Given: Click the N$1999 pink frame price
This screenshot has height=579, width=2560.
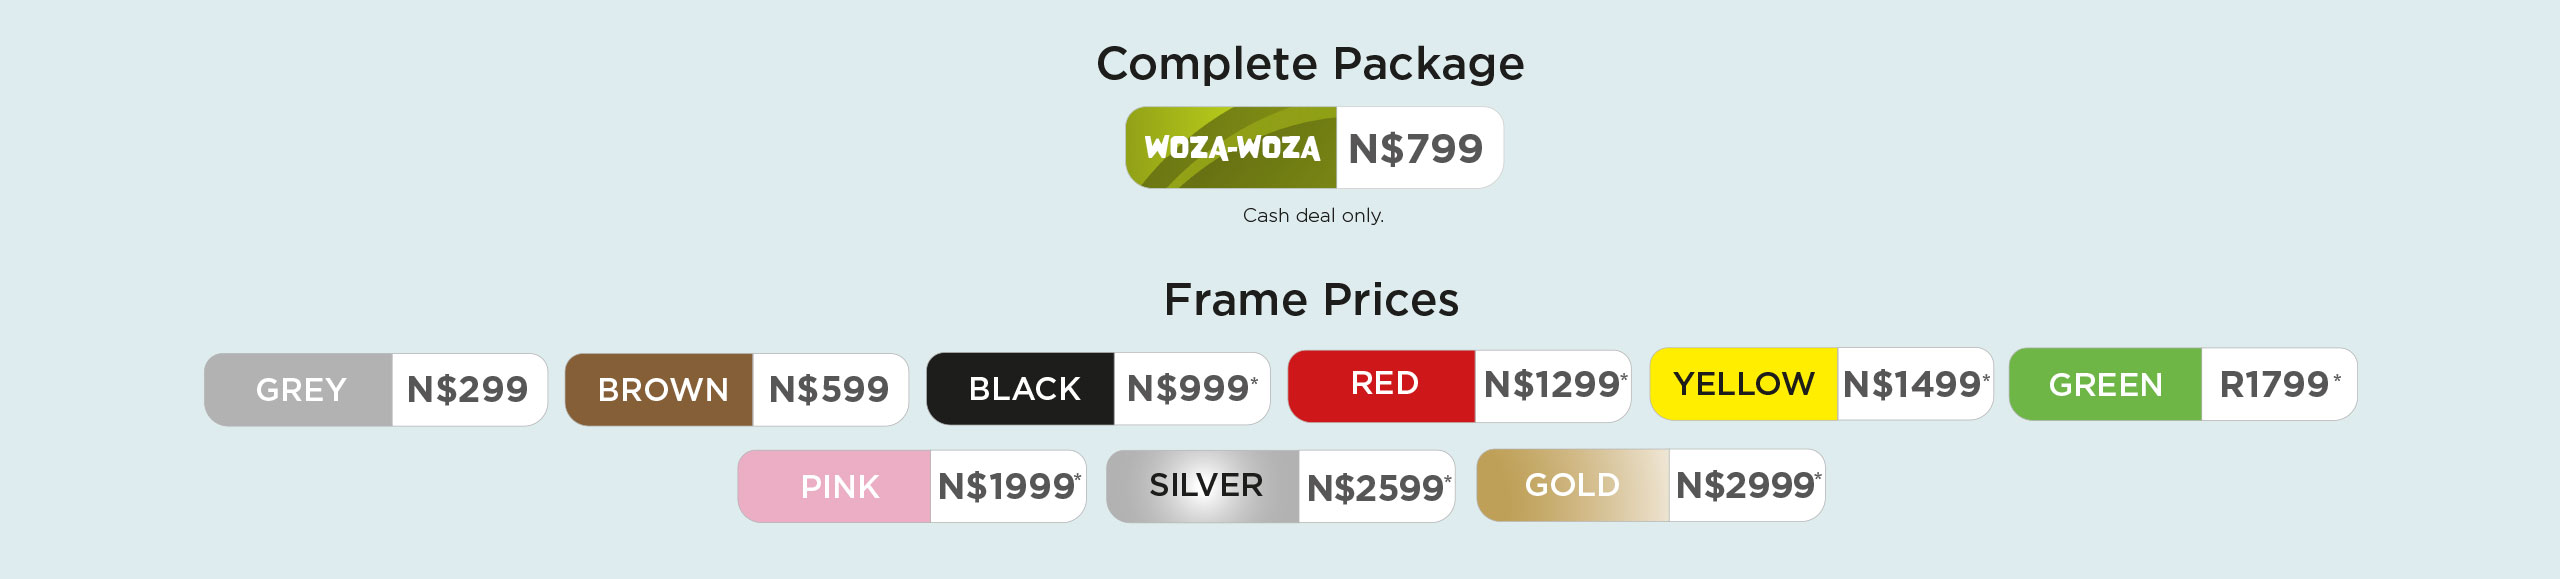Looking at the screenshot, I should pos(1009,487).
